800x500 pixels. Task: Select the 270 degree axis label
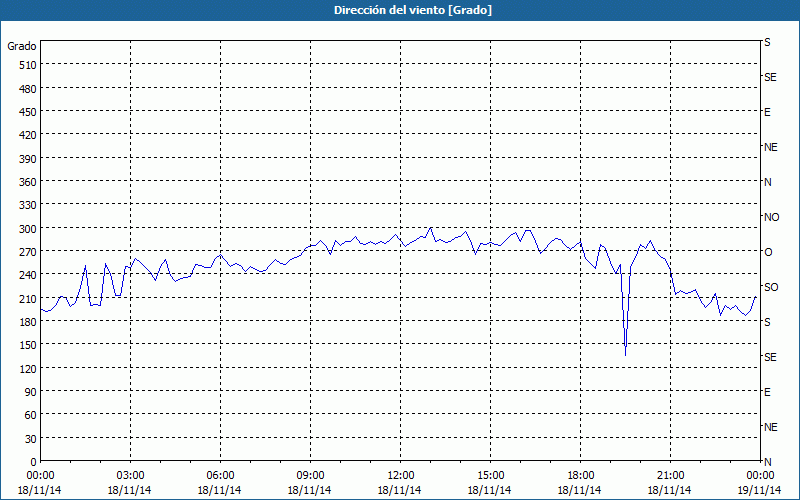click(28, 252)
